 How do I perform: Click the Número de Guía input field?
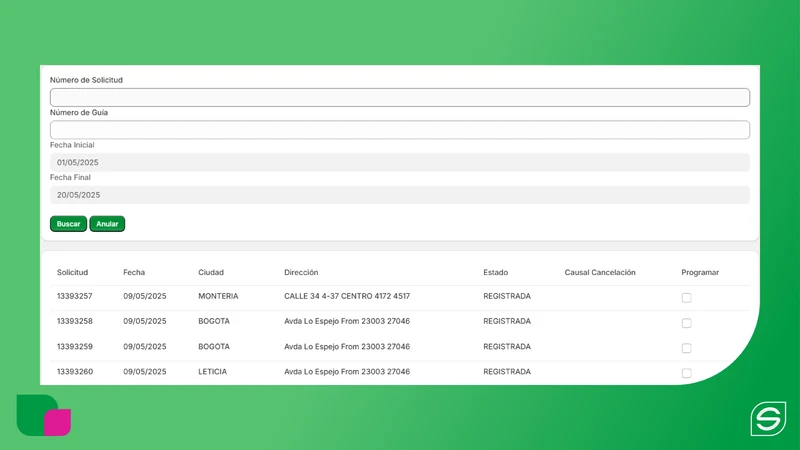[399, 130]
